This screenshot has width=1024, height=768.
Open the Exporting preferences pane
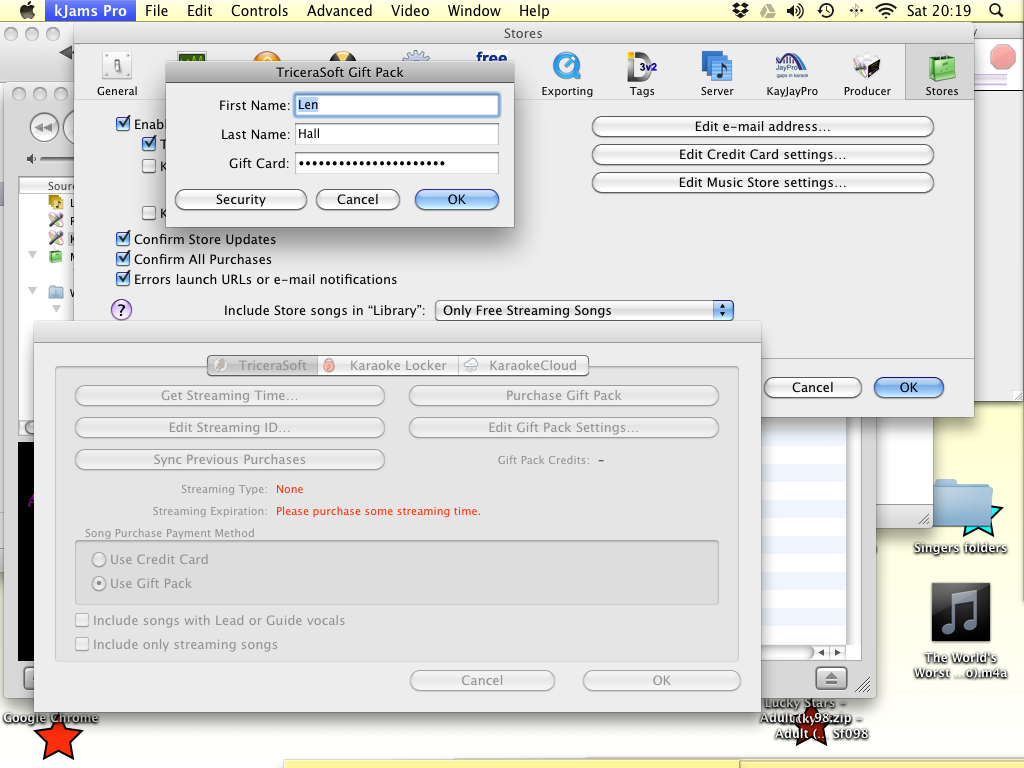pyautogui.click(x=567, y=73)
